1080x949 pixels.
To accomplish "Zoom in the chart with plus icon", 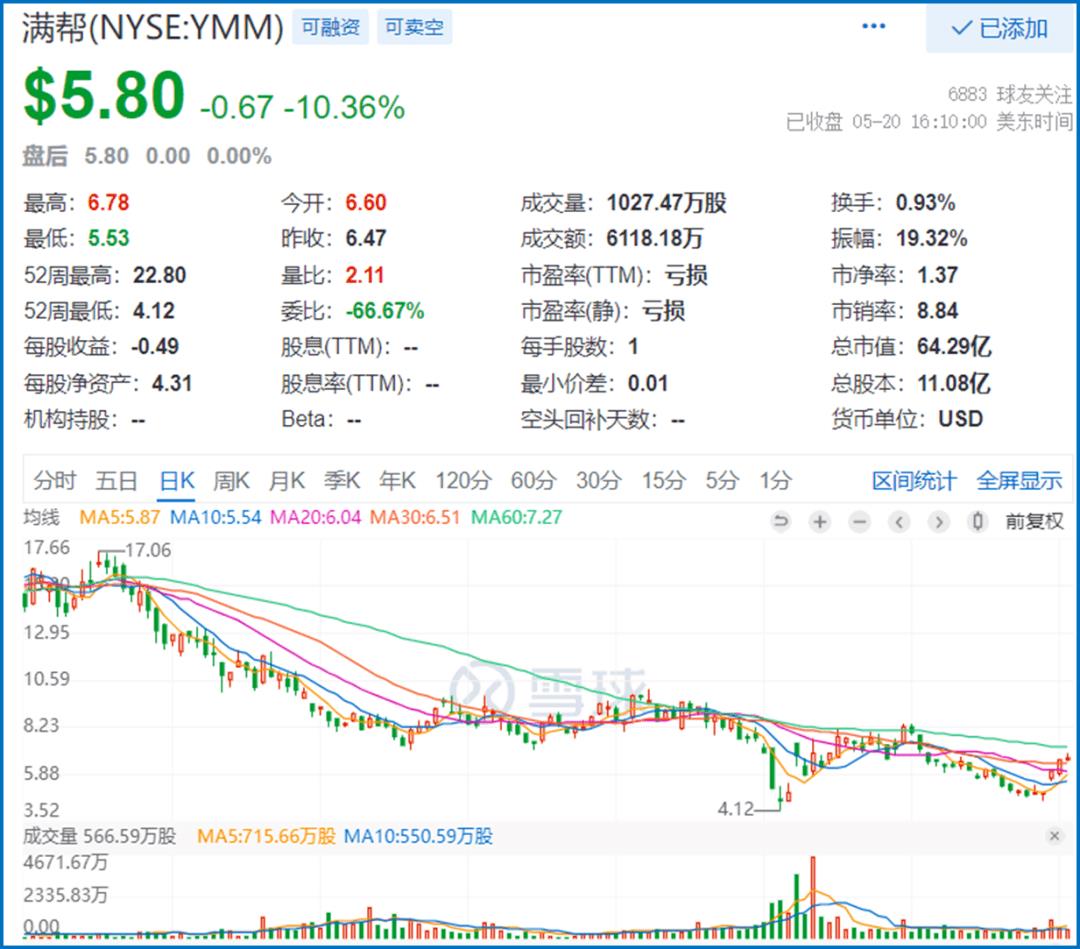I will pyautogui.click(x=820, y=521).
